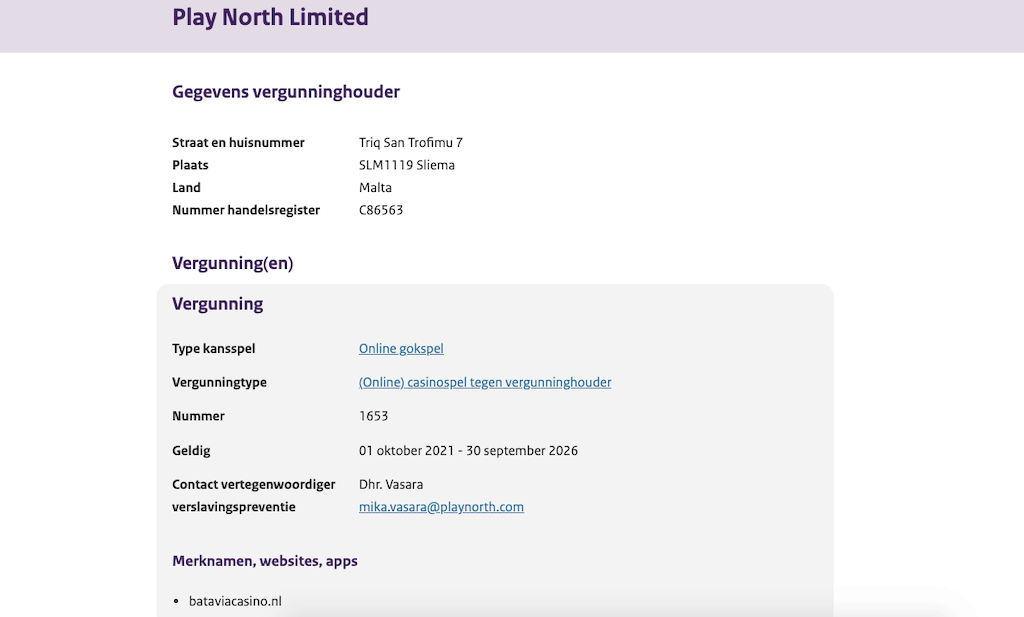Click the verslavingspreventie label

234,507
